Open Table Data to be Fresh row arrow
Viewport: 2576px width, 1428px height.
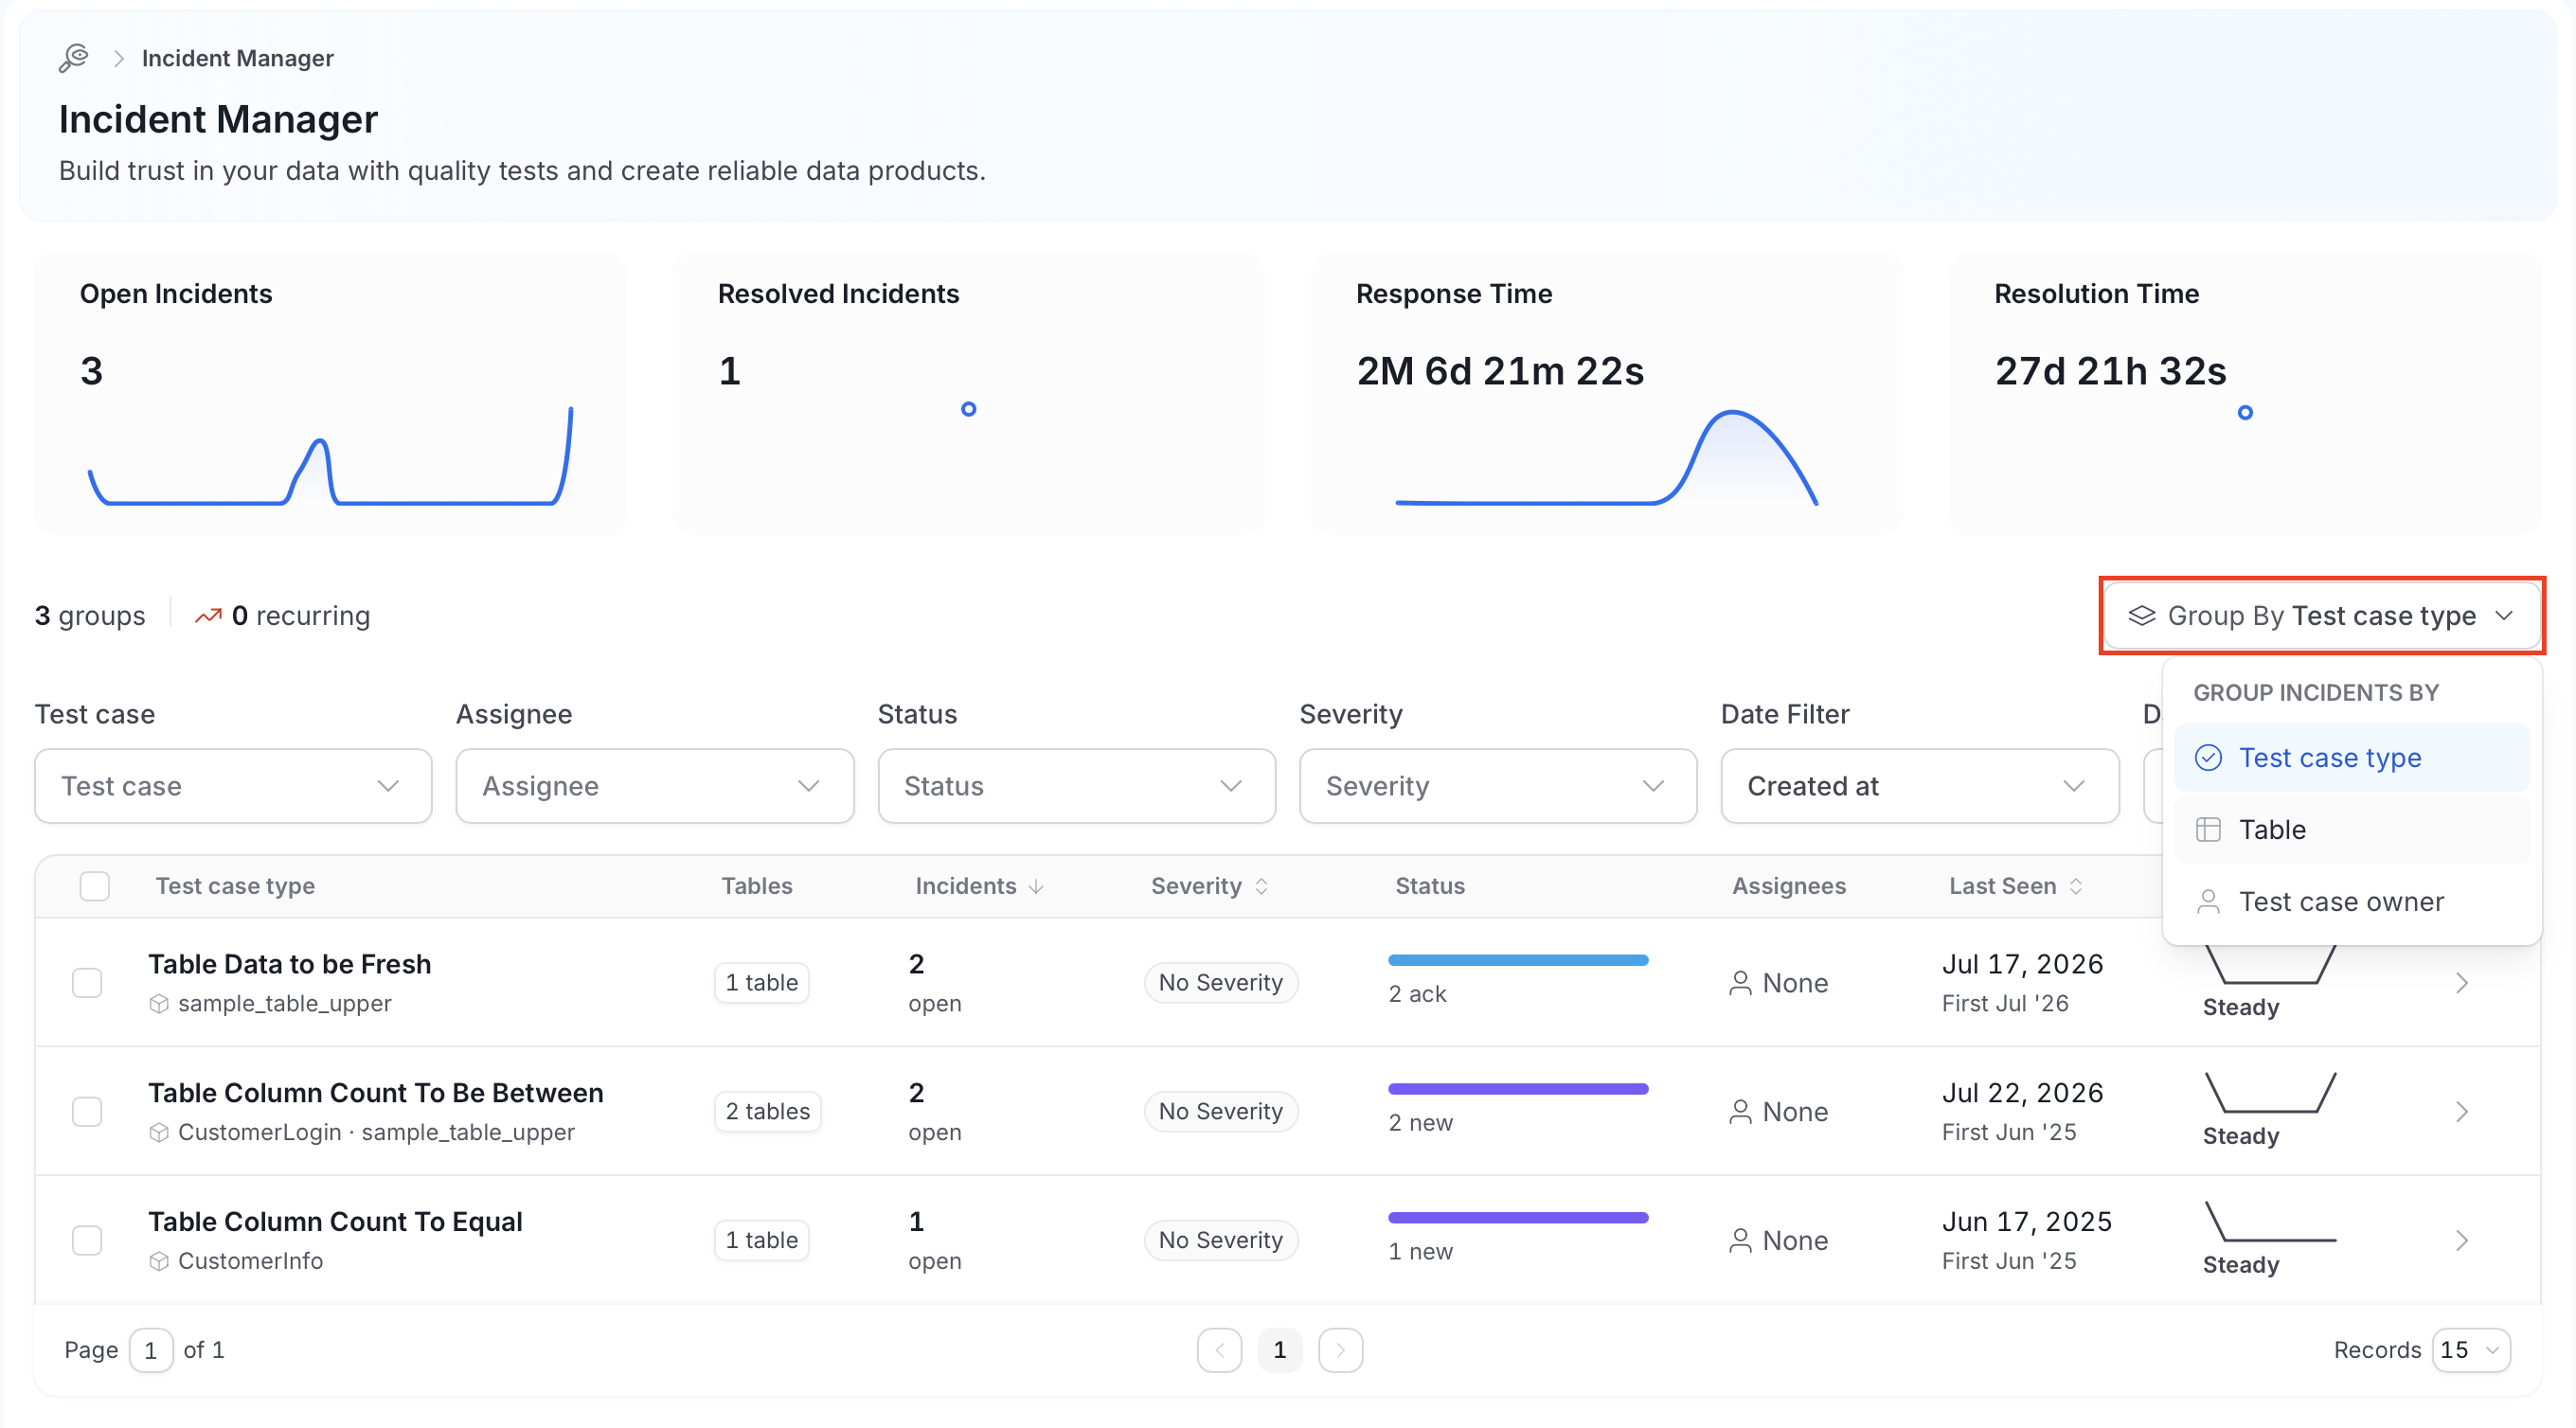tap(2462, 983)
